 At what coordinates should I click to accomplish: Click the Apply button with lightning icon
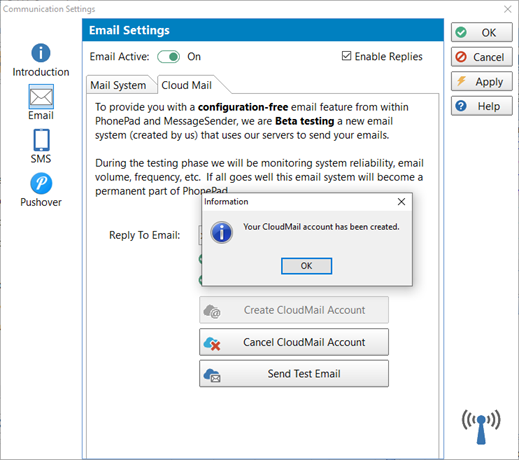(481, 82)
